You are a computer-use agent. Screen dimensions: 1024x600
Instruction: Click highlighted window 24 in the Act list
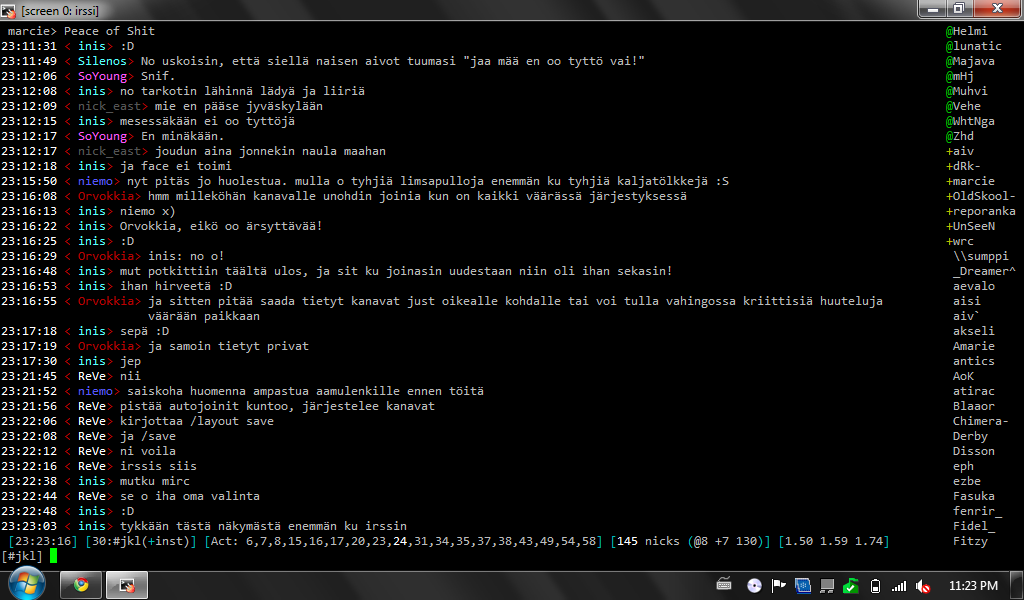coord(400,541)
